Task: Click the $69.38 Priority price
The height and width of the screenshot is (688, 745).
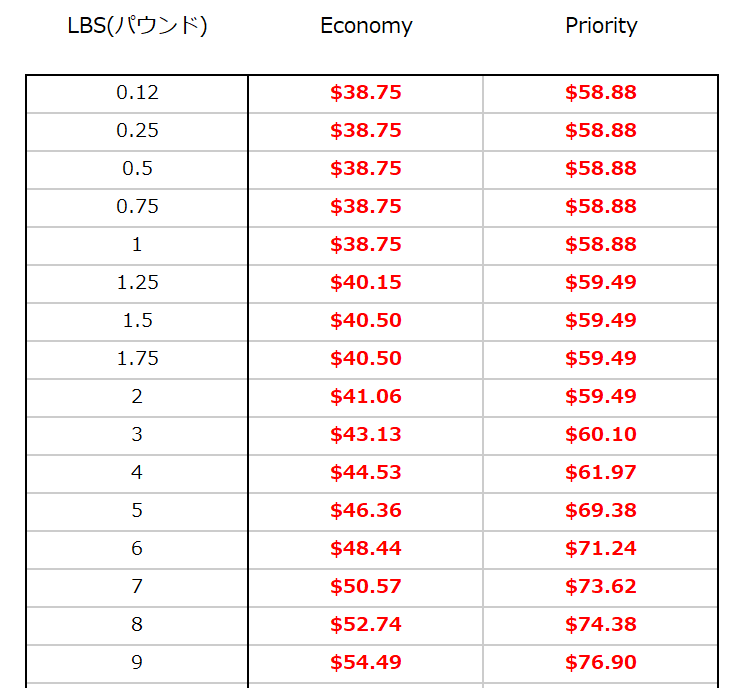Action: (x=601, y=510)
